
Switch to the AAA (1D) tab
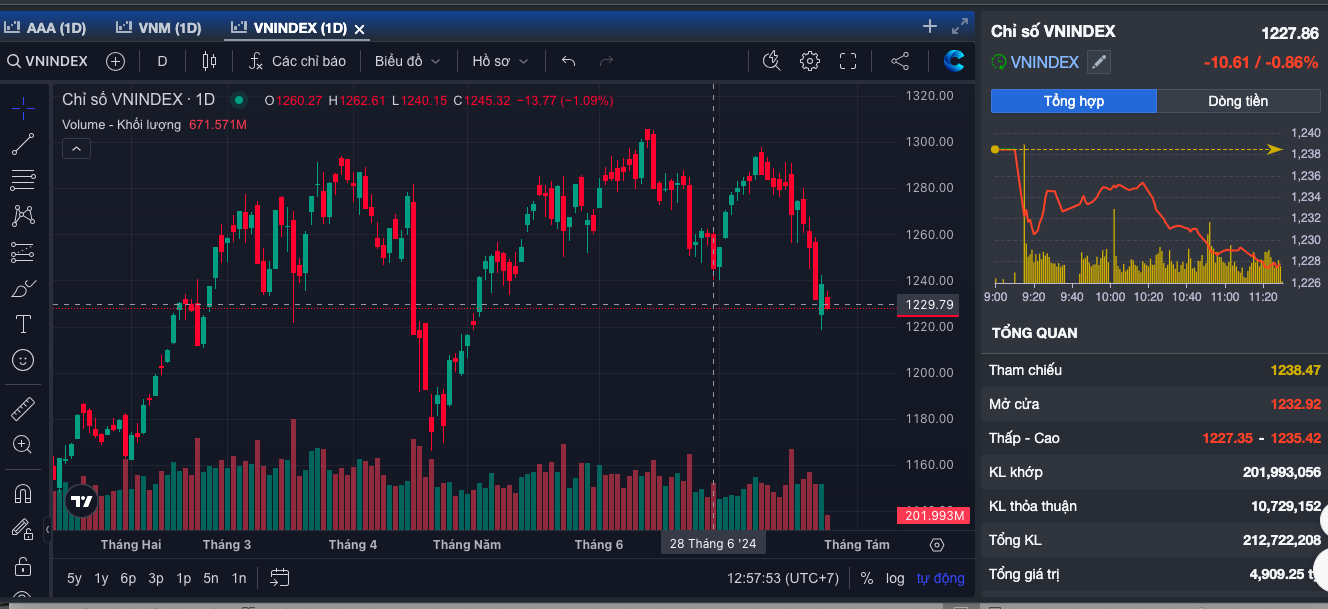click(47, 28)
